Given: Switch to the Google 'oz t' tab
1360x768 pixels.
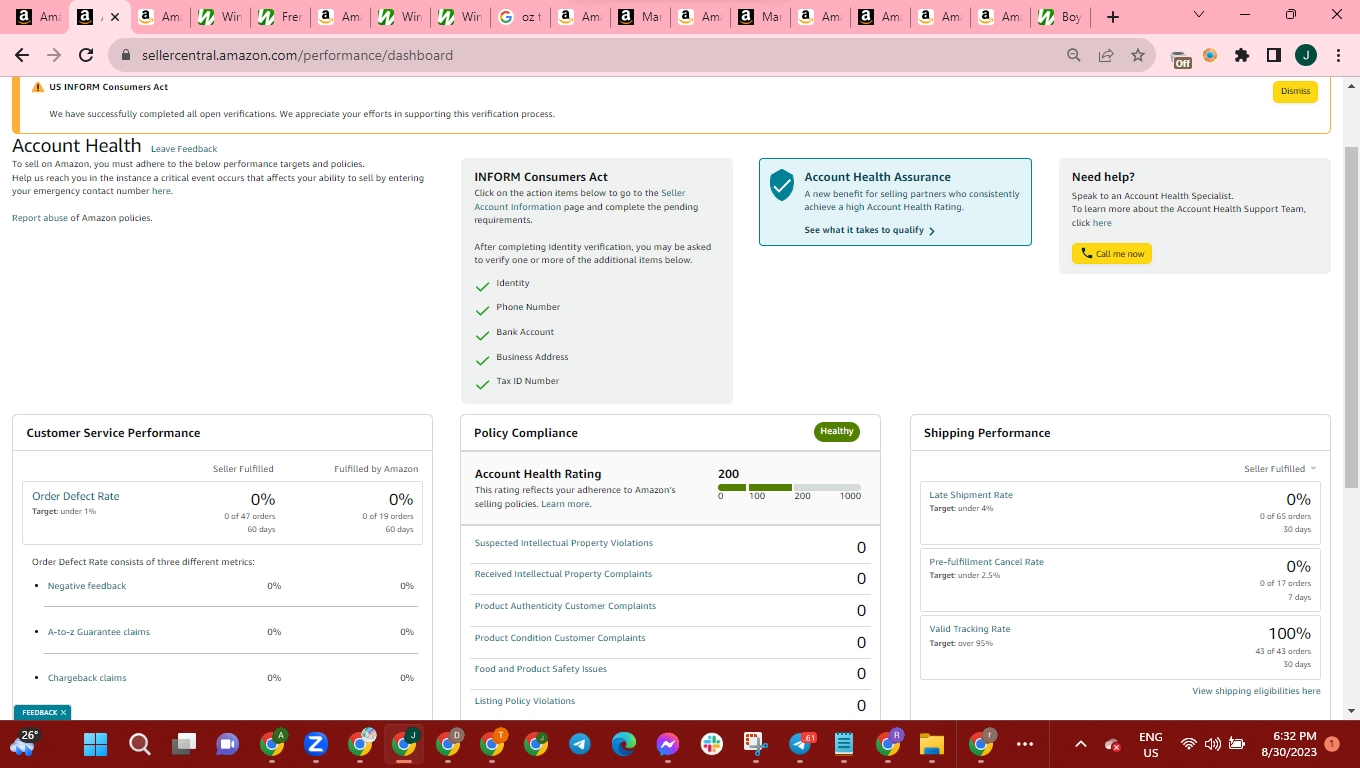Looking at the screenshot, I should [x=519, y=17].
